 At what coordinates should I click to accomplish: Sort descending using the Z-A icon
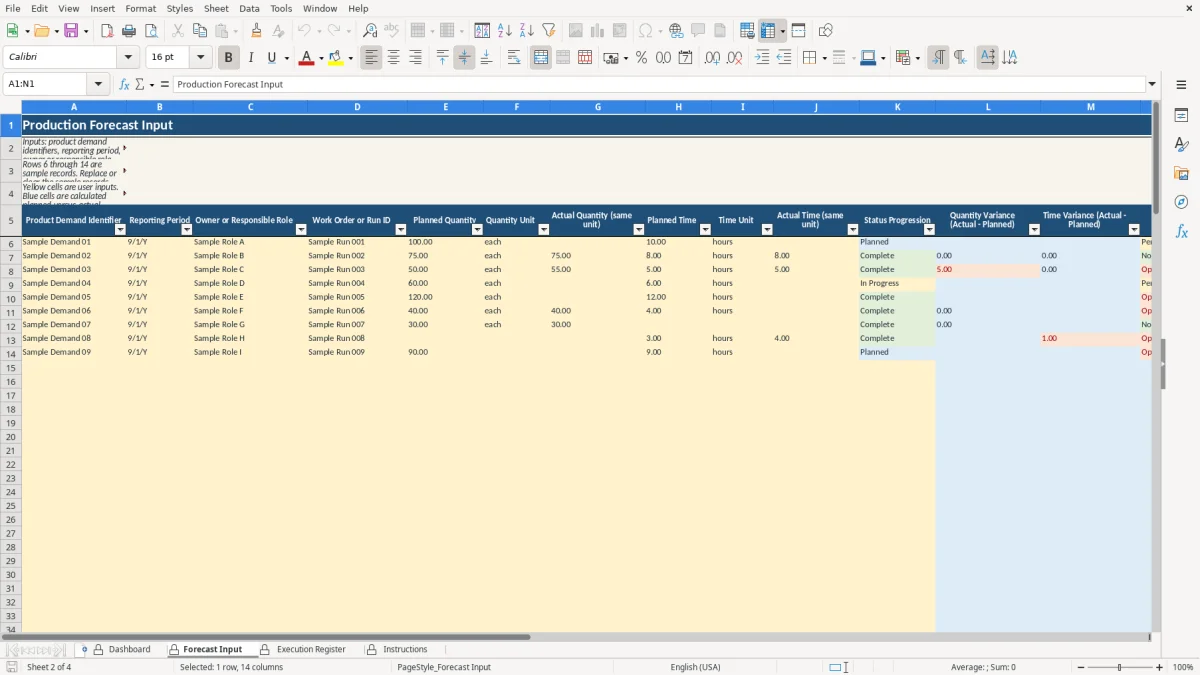(527, 31)
